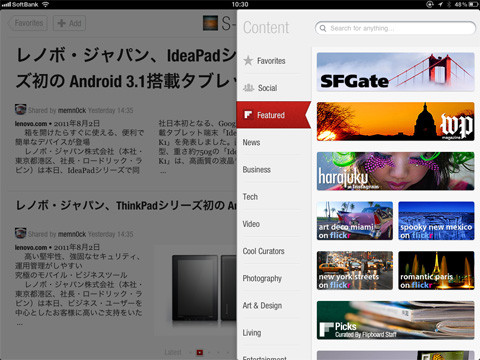Viewport: 480px width, 360px height.
Task: Tap the Add button
Action: tap(69, 23)
